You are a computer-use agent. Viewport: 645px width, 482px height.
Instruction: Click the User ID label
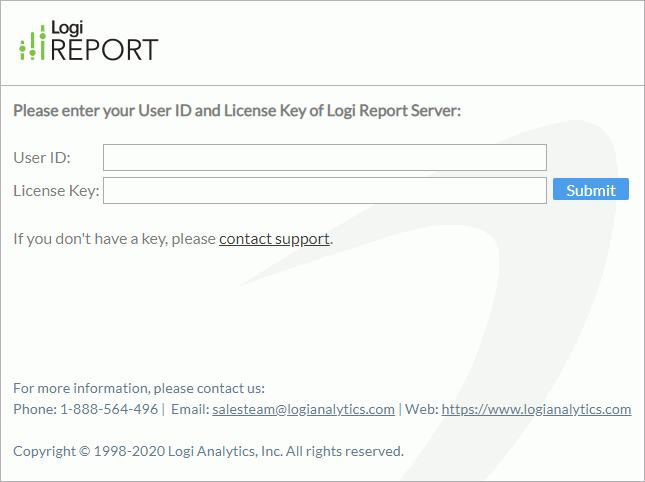click(x=42, y=158)
